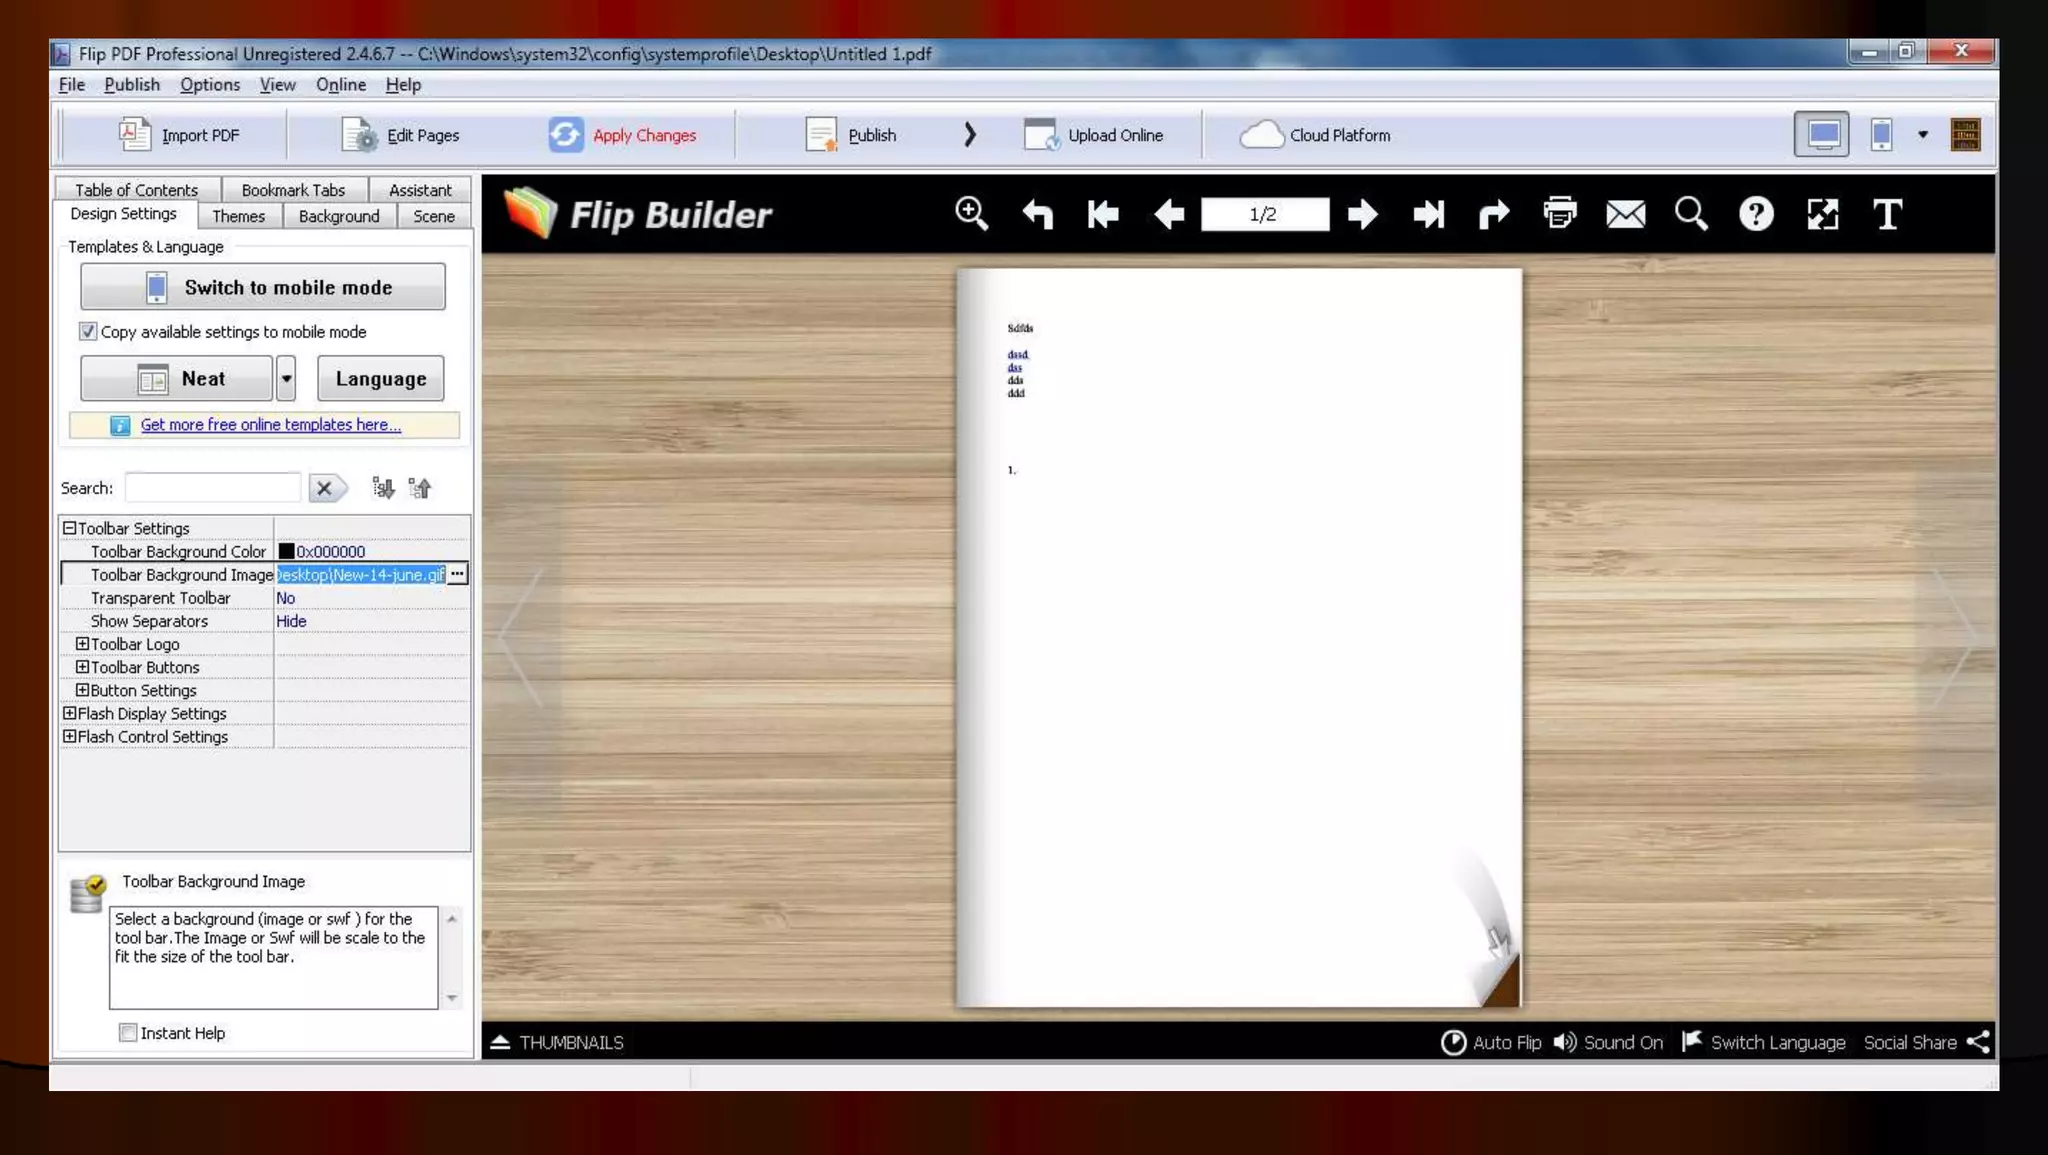Switch to the Background tab

338,216
